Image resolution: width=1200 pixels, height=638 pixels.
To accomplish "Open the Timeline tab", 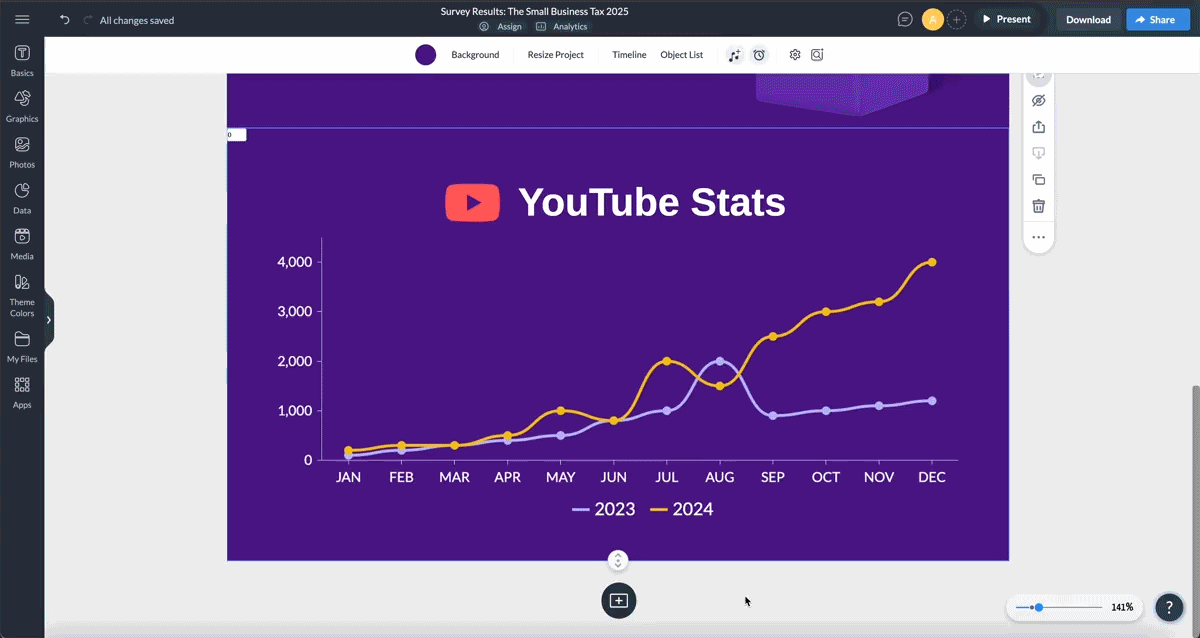I will [629, 55].
